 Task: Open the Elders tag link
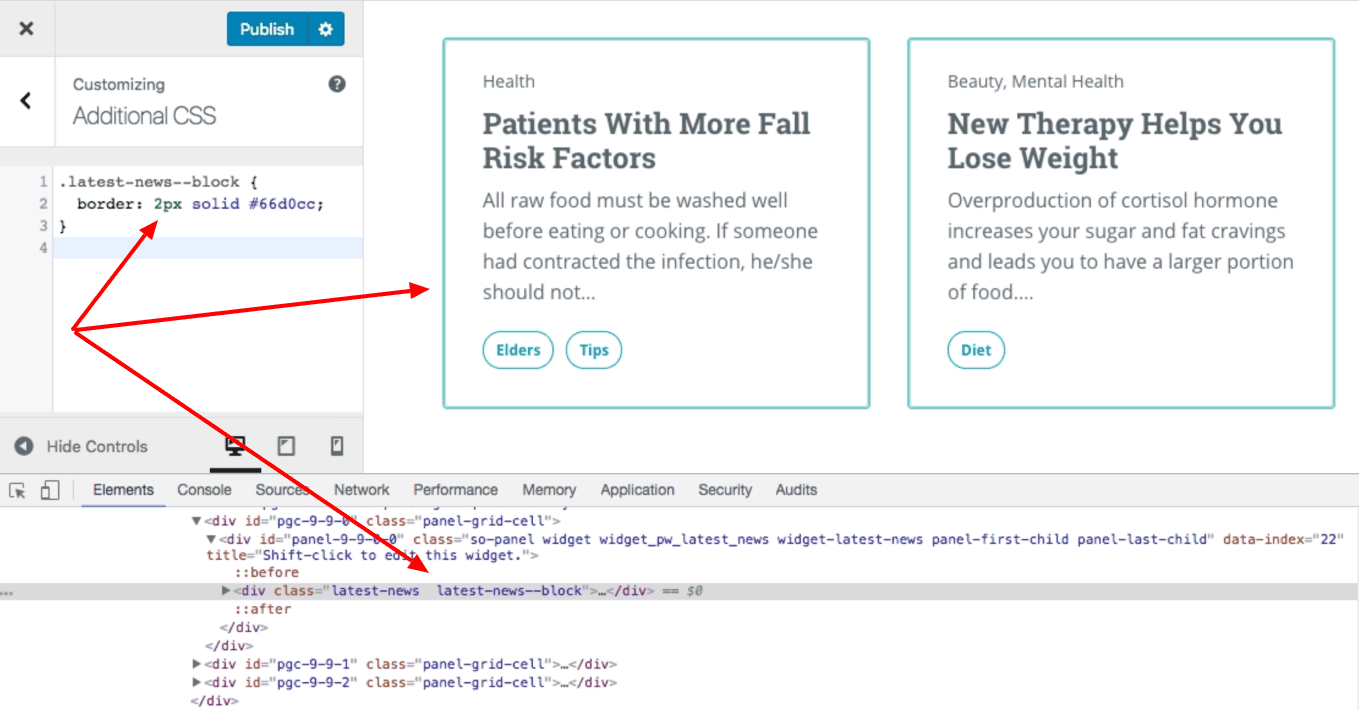point(518,350)
